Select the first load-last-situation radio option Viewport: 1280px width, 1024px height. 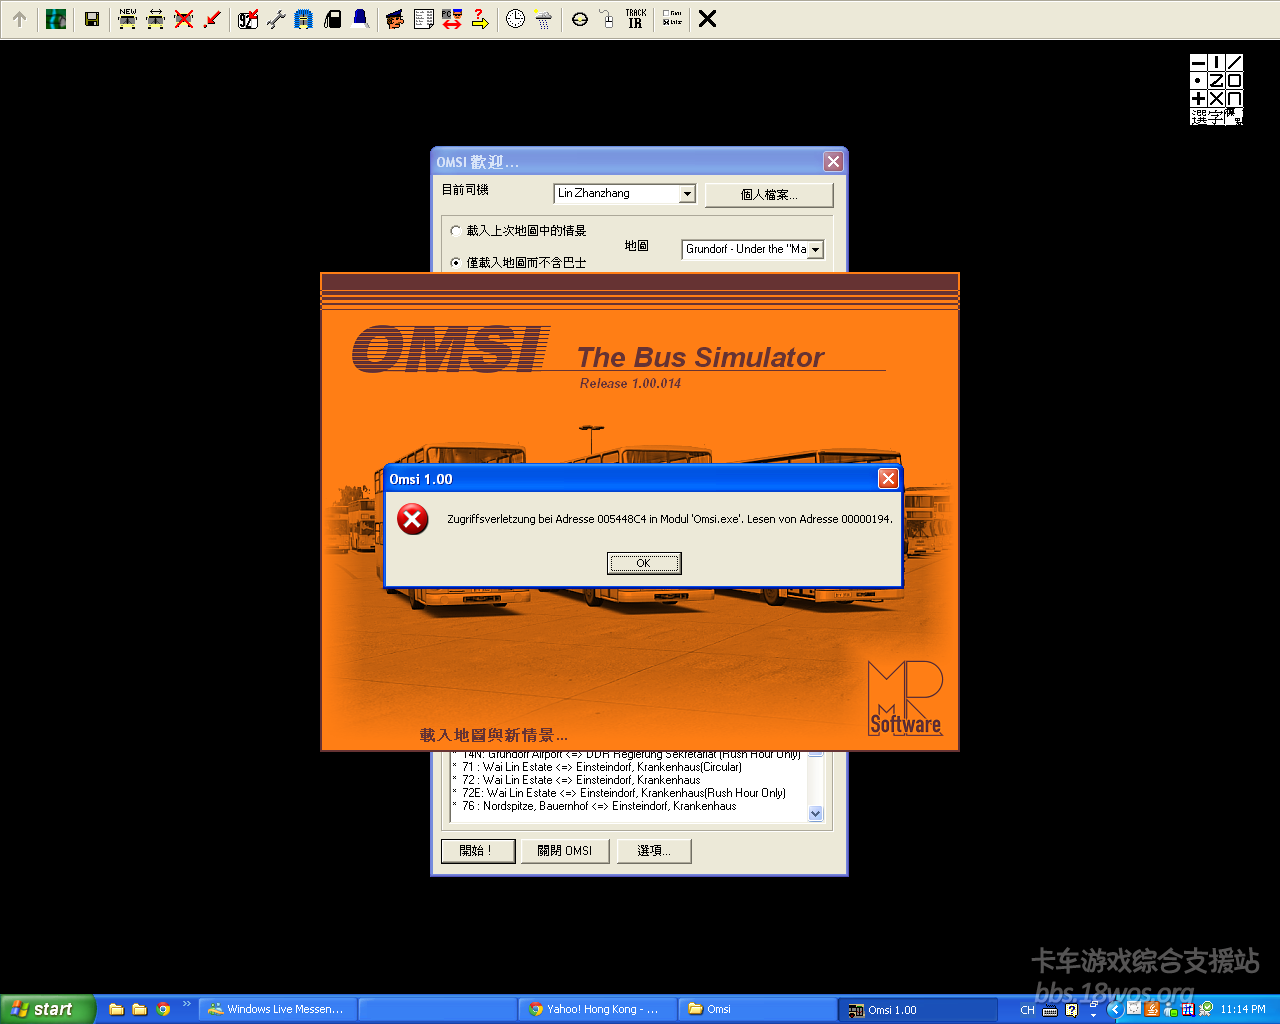pos(456,231)
